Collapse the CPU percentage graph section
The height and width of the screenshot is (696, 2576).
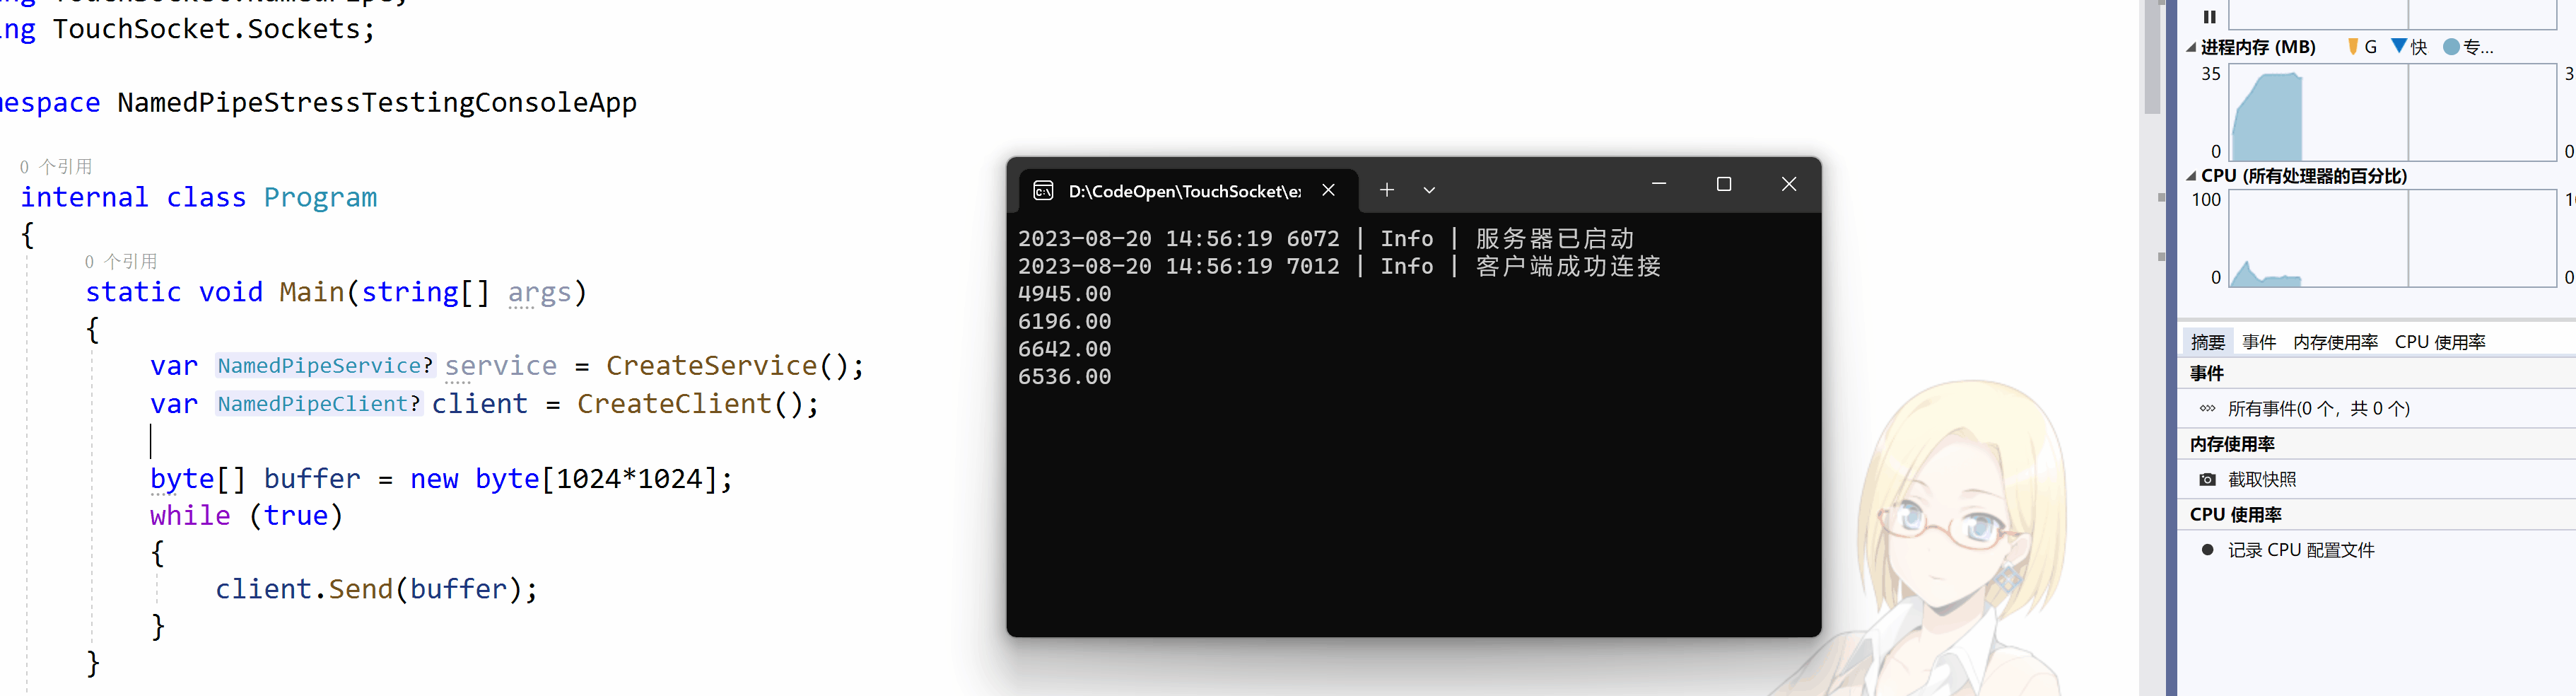click(2191, 176)
